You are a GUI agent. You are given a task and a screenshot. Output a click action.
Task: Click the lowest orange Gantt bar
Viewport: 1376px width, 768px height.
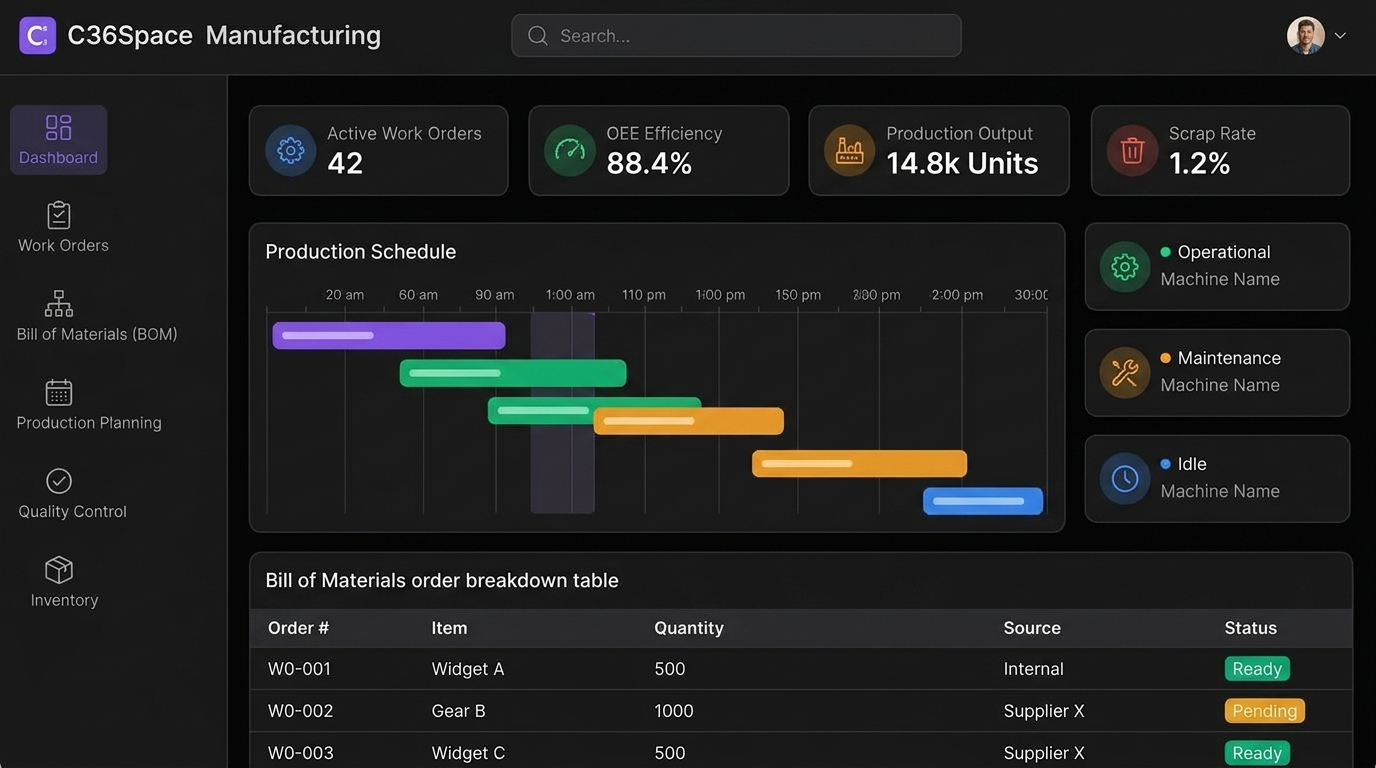859,464
